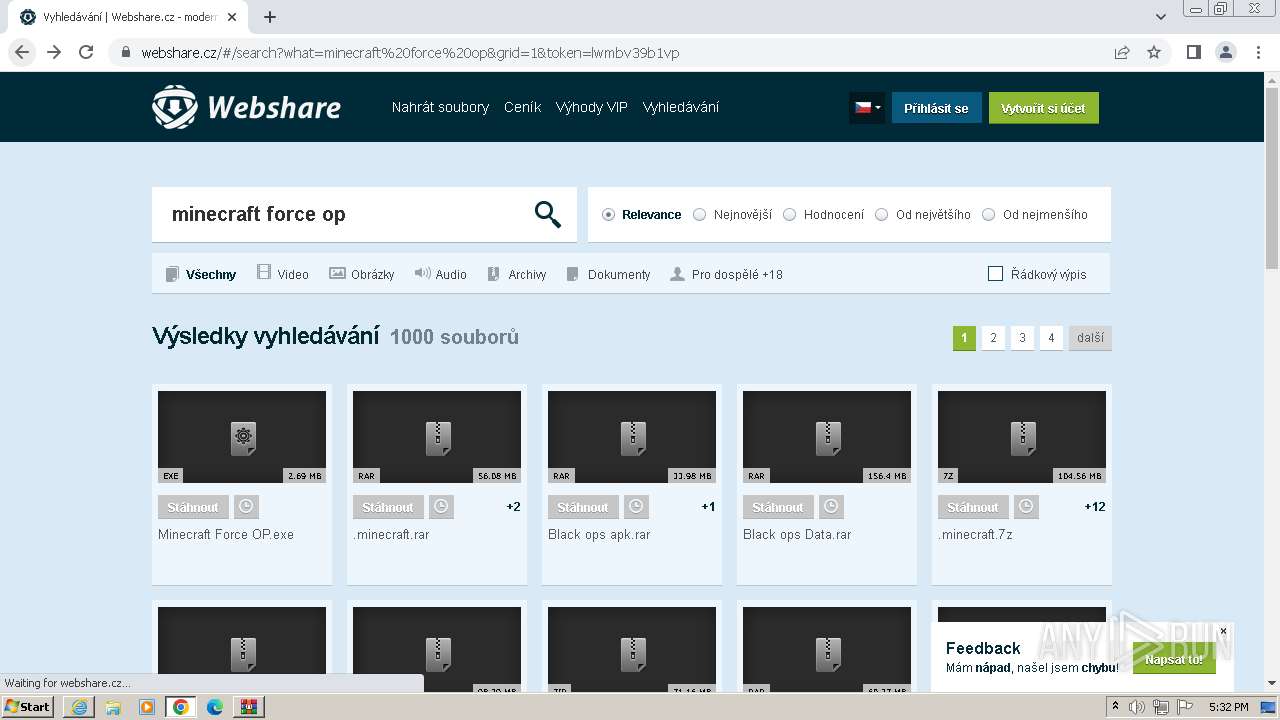Filter by Pro dospělé +18
Image resolution: width=1280 pixels, height=720 pixels.
726,274
